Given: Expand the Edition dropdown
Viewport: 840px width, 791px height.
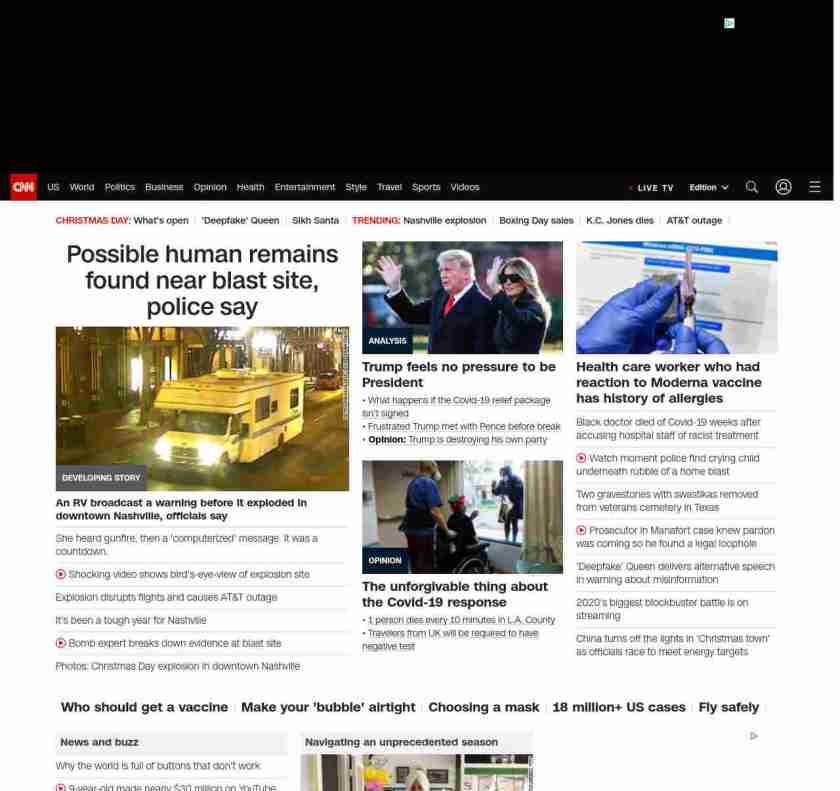Looking at the screenshot, I should [708, 188].
